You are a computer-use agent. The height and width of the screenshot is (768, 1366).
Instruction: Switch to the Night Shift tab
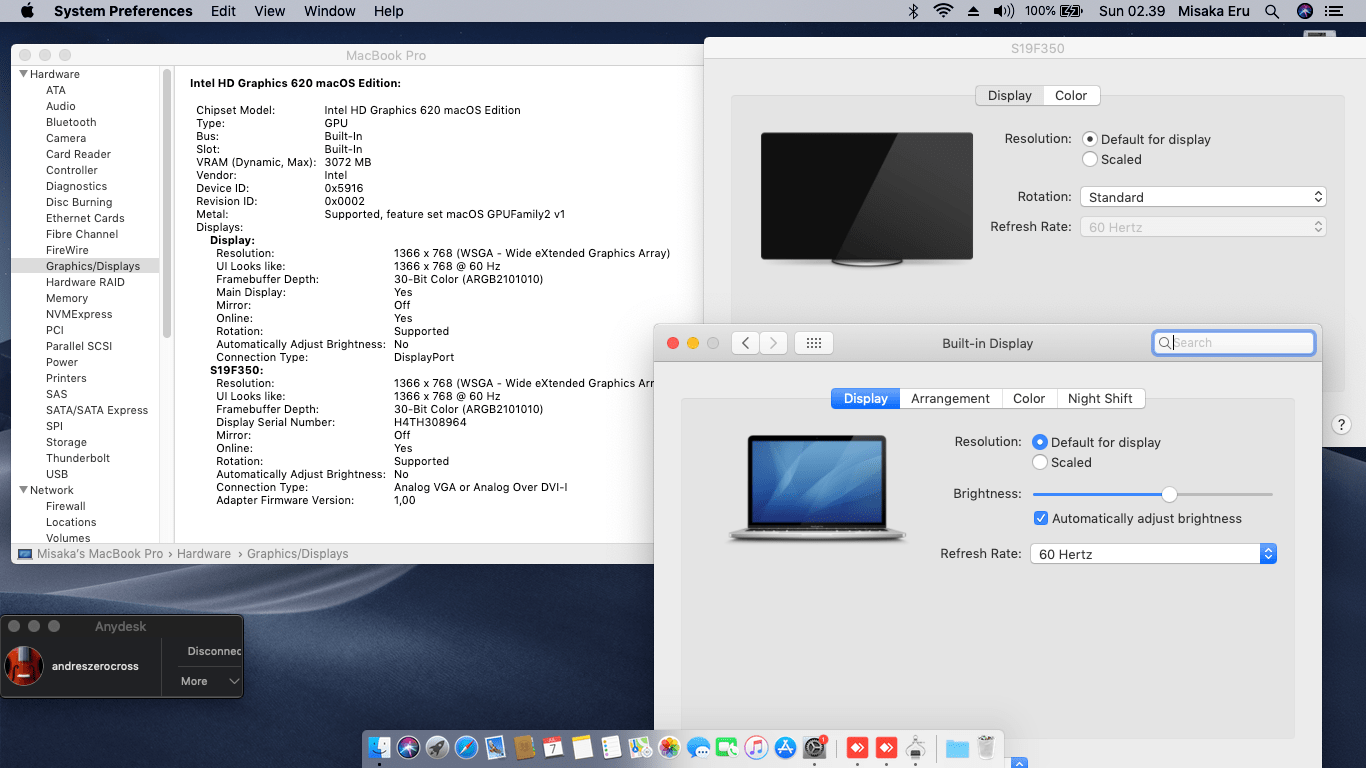click(1101, 398)
